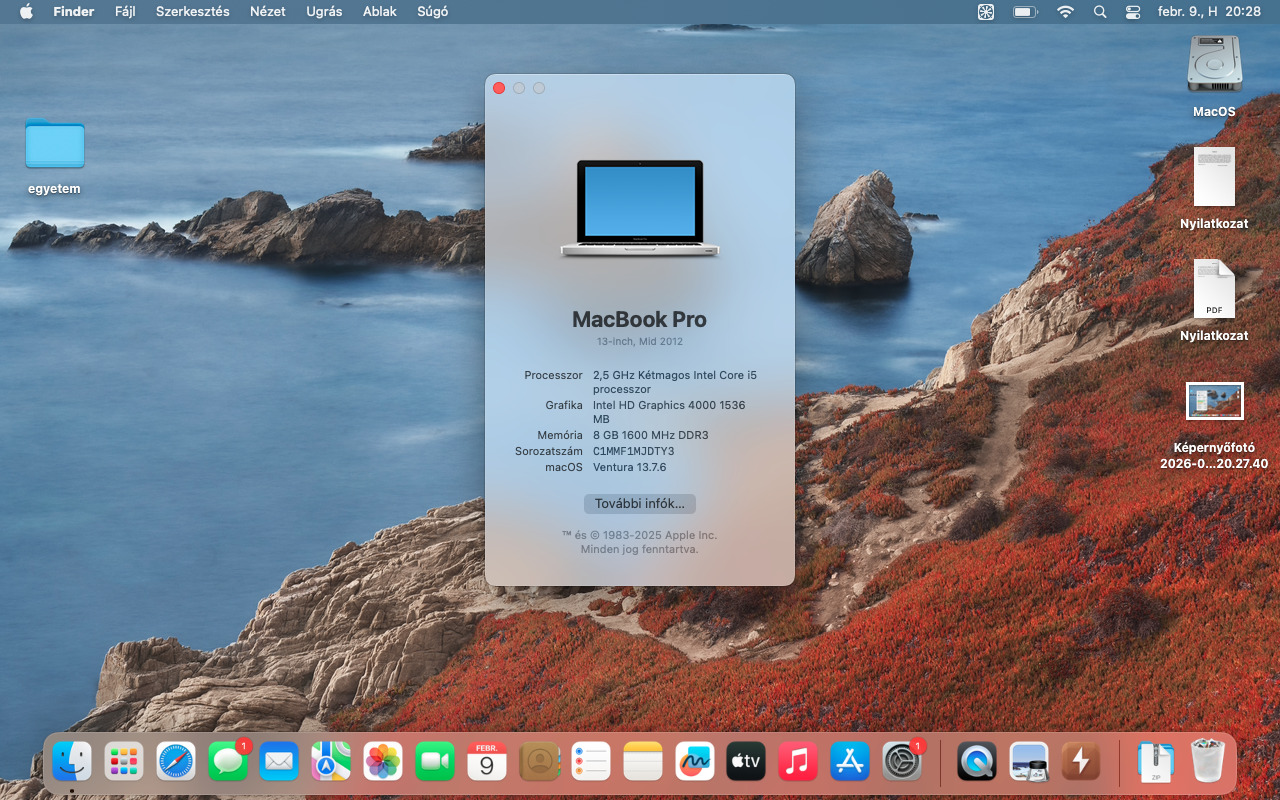Launch Maps from the Dock
1280x800 pixels.
coord(331,762)
